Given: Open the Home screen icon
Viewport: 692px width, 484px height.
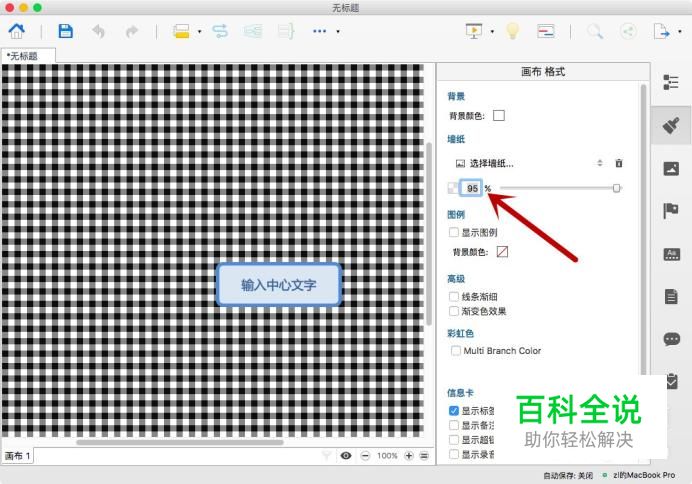Looking at the screenshot, I should tap(17, 31).
